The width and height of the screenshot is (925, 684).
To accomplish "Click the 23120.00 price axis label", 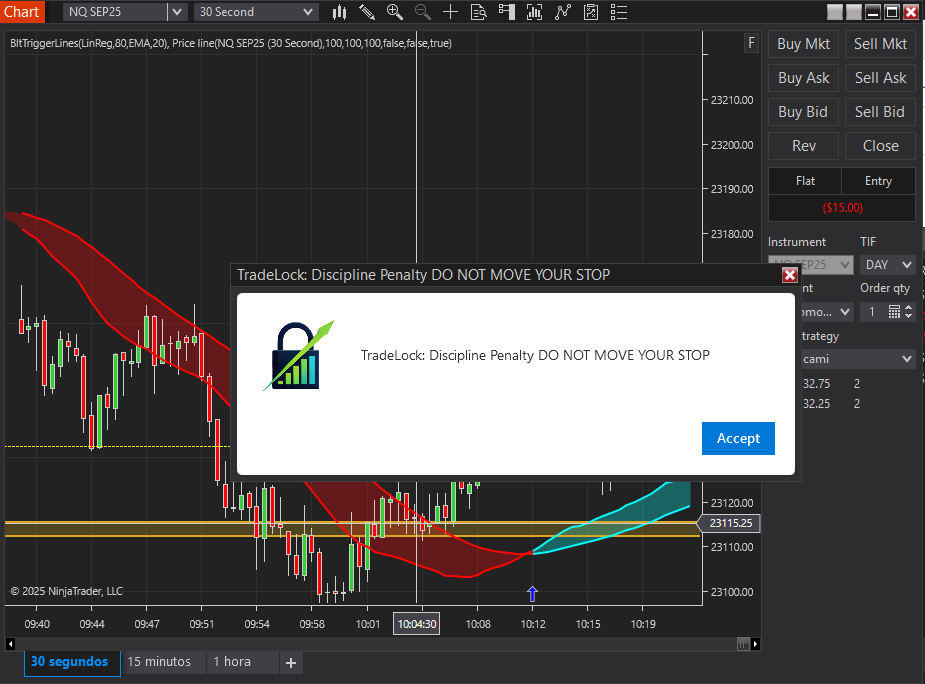I will (x=732, y=503).
